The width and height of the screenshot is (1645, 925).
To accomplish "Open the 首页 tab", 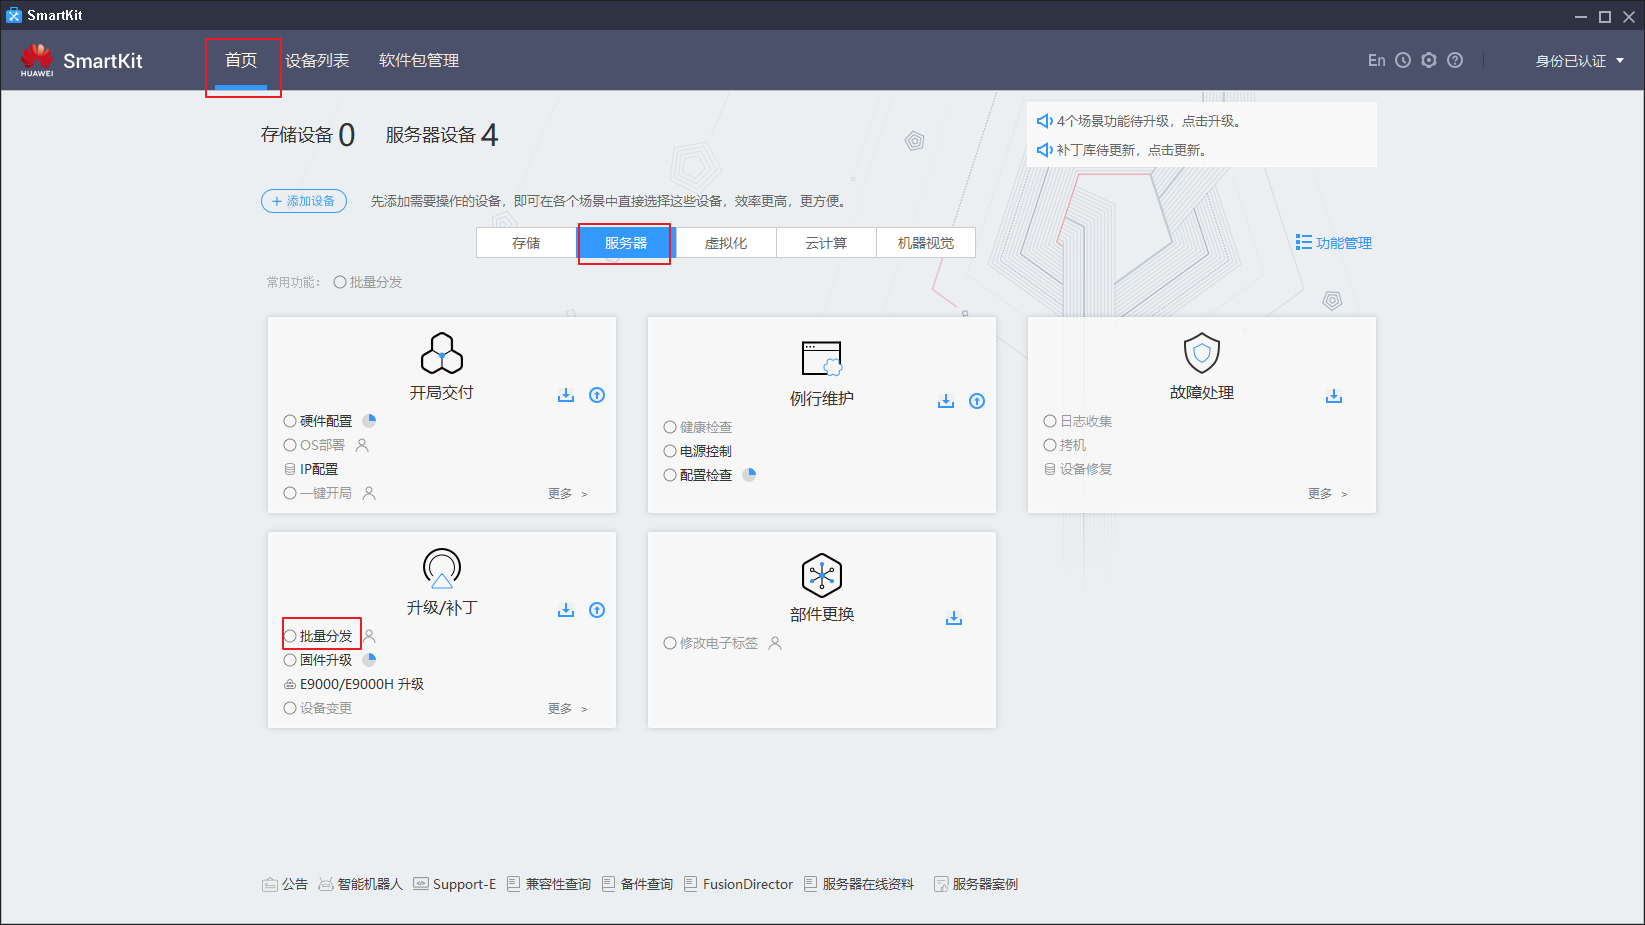I will [241, 61].
